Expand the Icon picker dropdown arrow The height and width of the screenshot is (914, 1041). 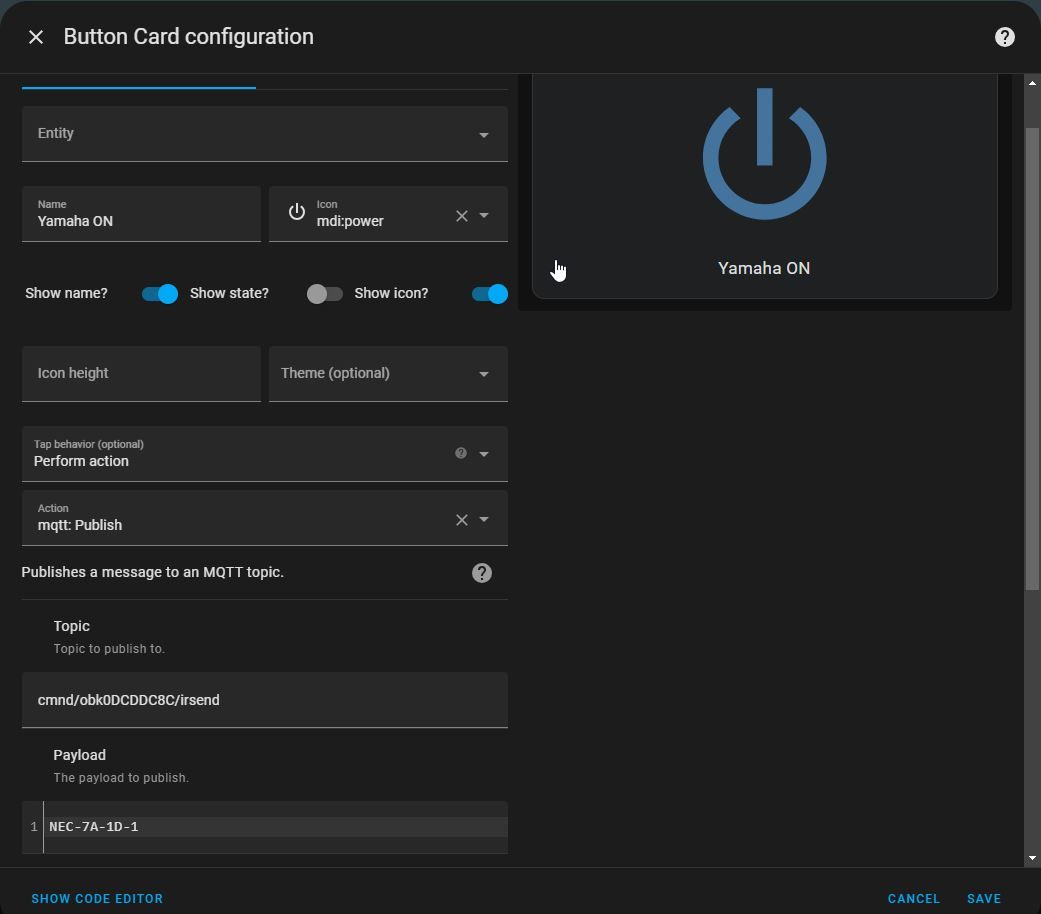click(484, 216)
